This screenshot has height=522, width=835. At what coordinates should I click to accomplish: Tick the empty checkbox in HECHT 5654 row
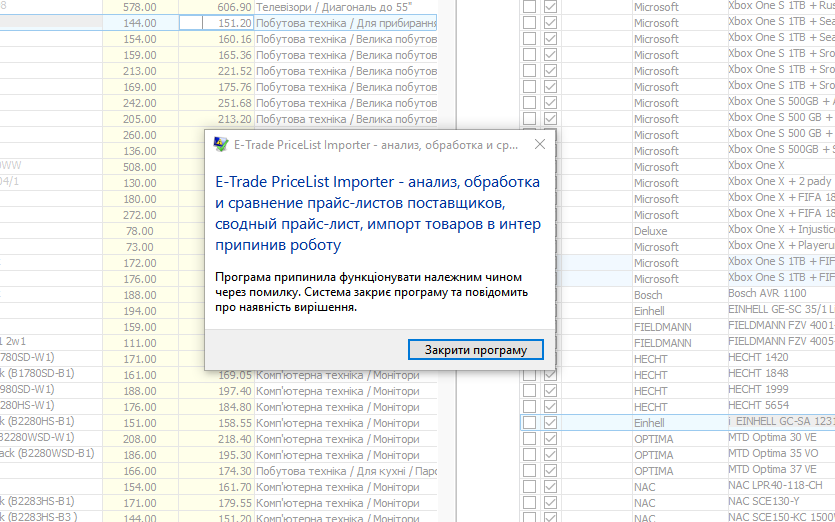[x=529, y=406]
